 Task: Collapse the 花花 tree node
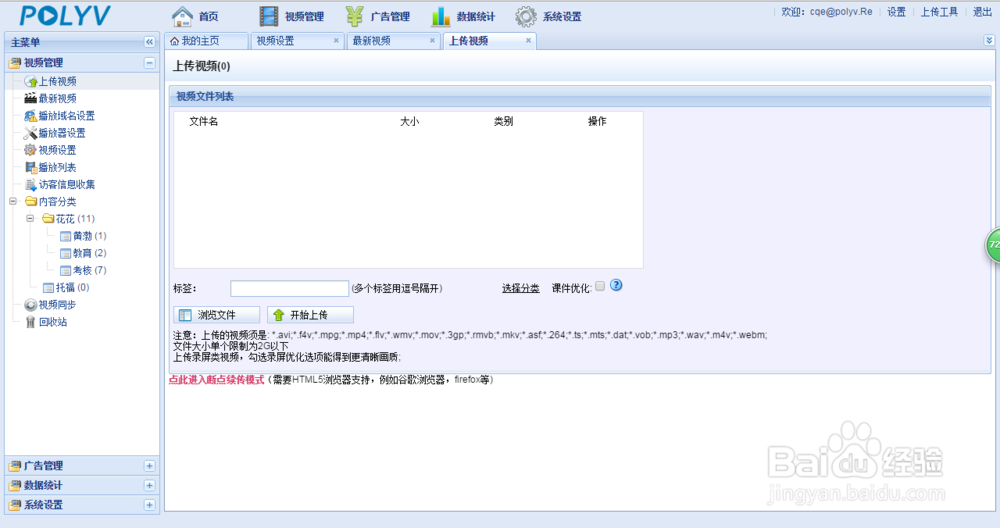pos(30,219)
